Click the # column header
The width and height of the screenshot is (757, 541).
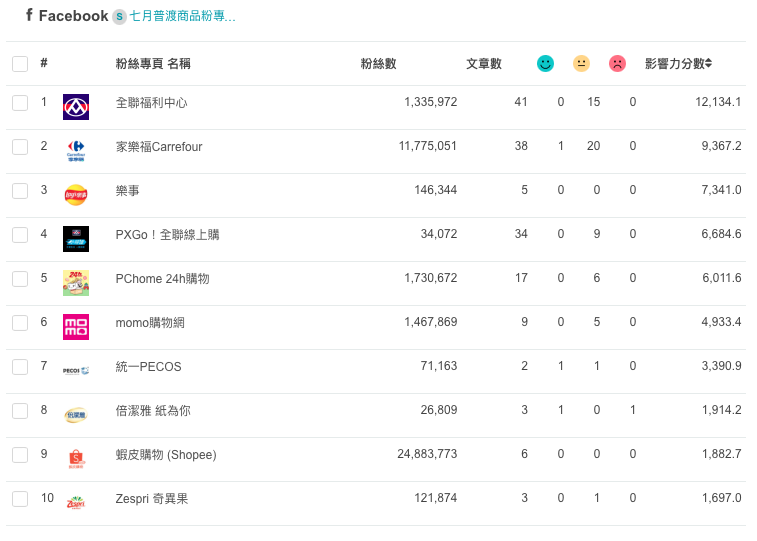(44, 63)
